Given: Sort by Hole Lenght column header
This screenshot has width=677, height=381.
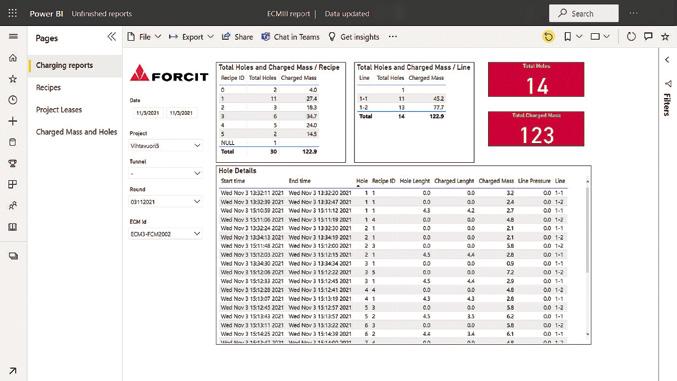Looking at the screenshot, I should (414, 181).
